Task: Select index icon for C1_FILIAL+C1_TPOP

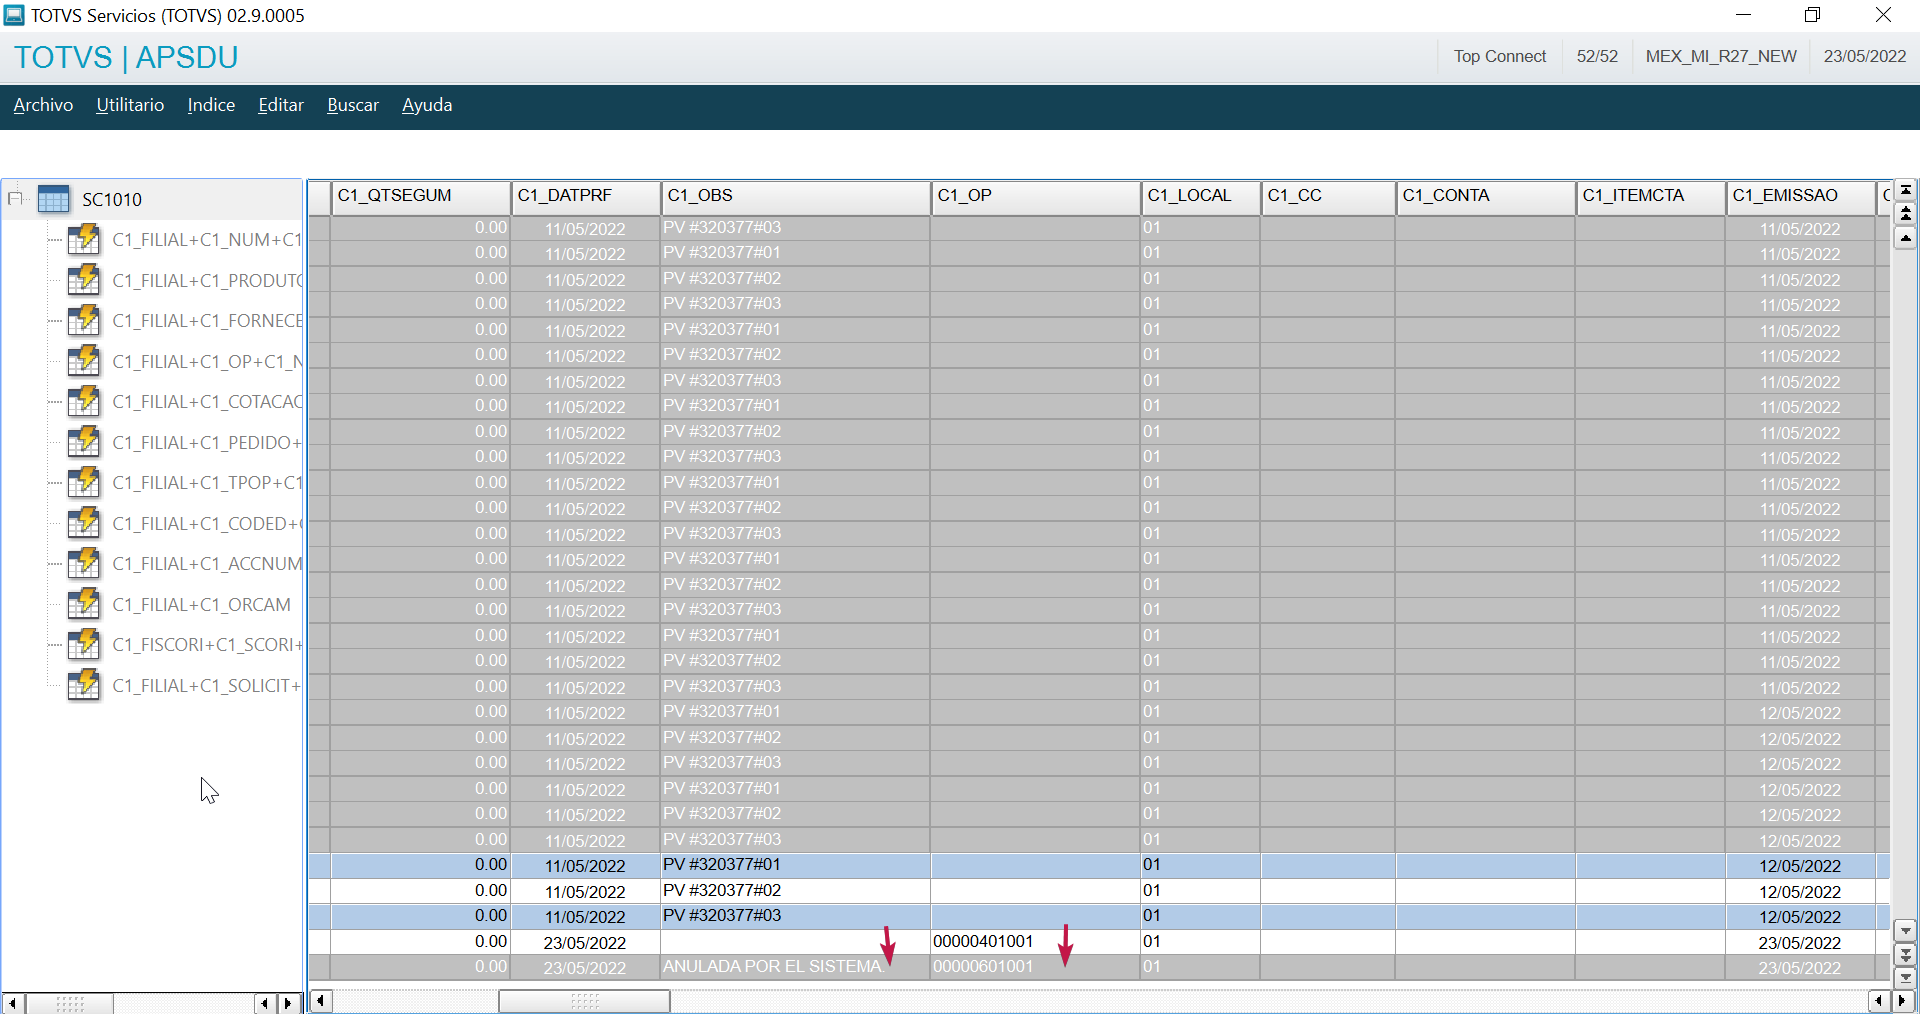Action: [84, 483]
